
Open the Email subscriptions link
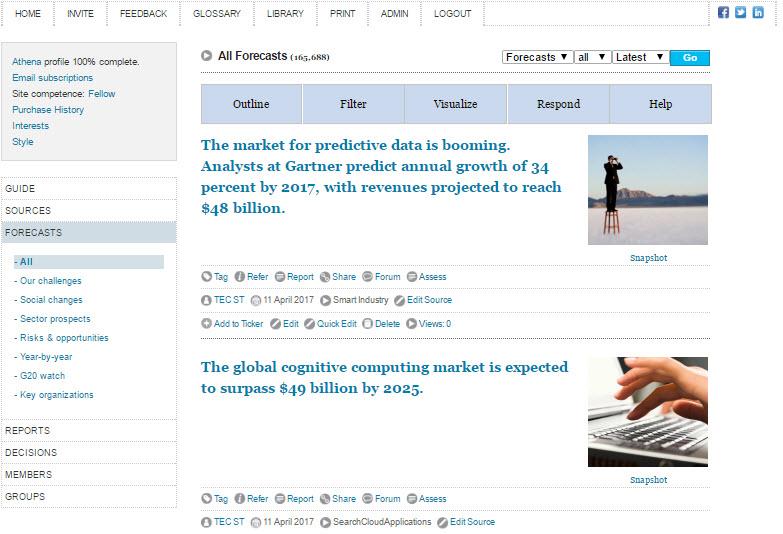coord(52,78)
